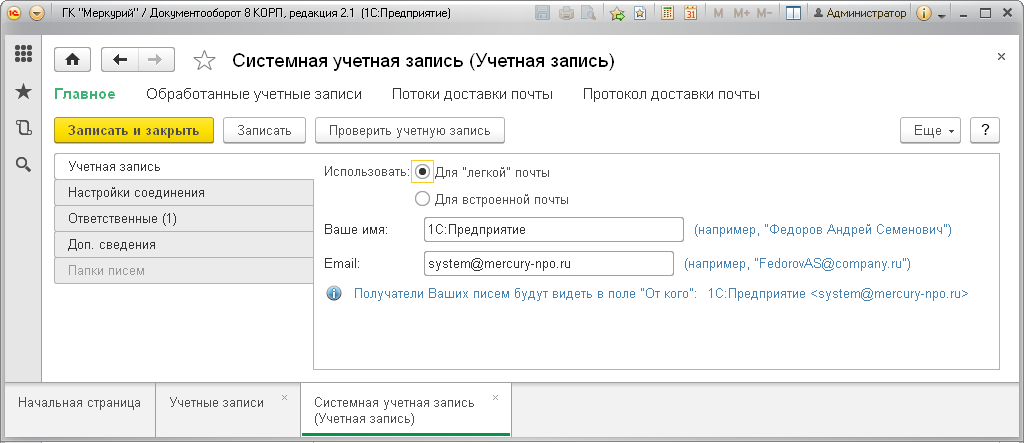Click the Использовать label
Image resolution: width=1024 pixels, height=443 pixels.
point(366,172)
